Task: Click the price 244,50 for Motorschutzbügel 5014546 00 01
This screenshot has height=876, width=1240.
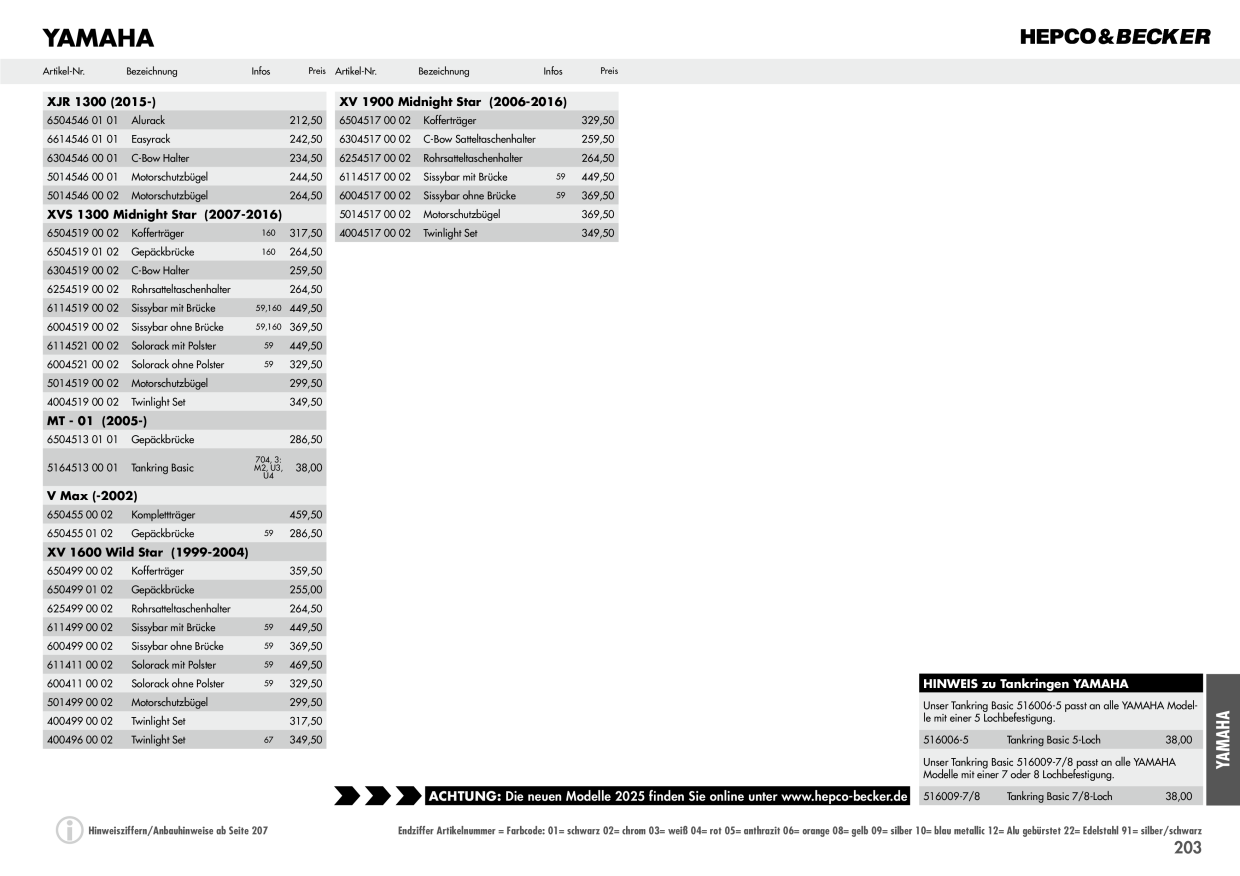Action: coord(306,177)
